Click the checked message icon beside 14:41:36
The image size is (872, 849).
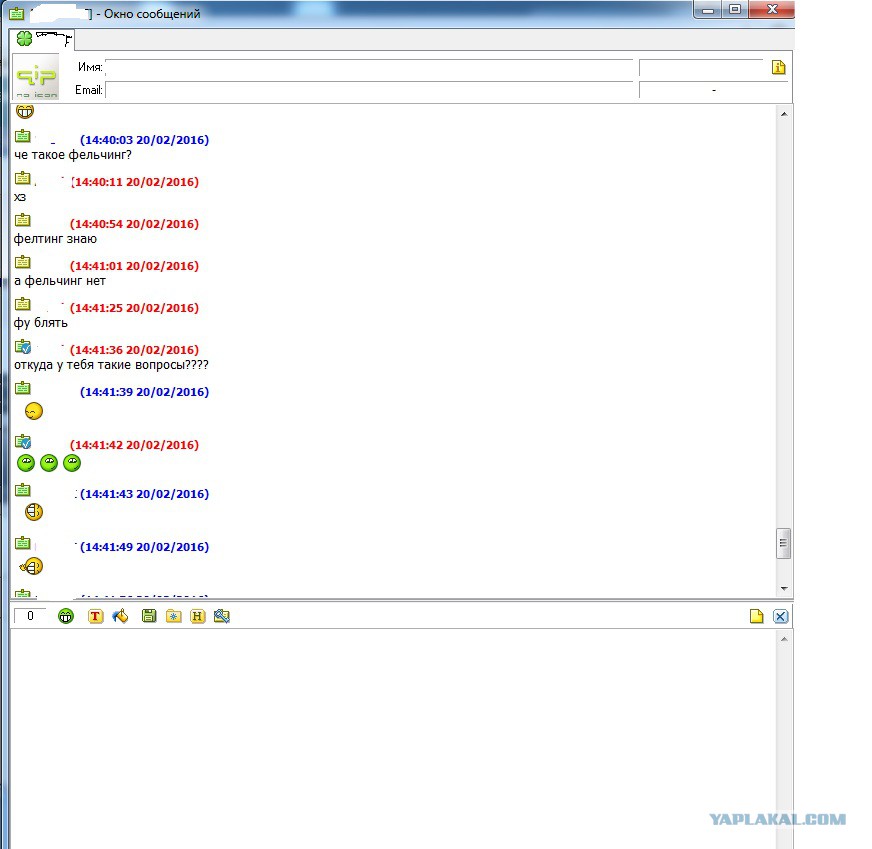(x=23, y=346)
